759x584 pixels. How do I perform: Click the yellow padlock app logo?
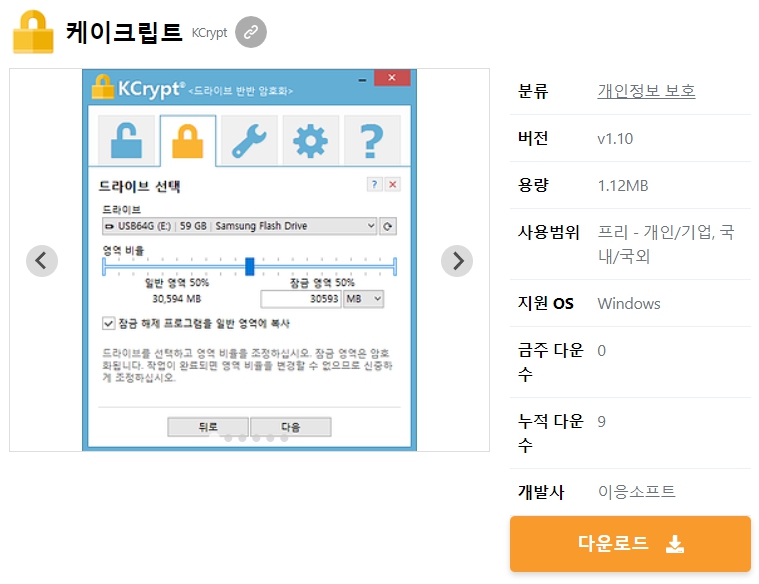coord(33,32)
